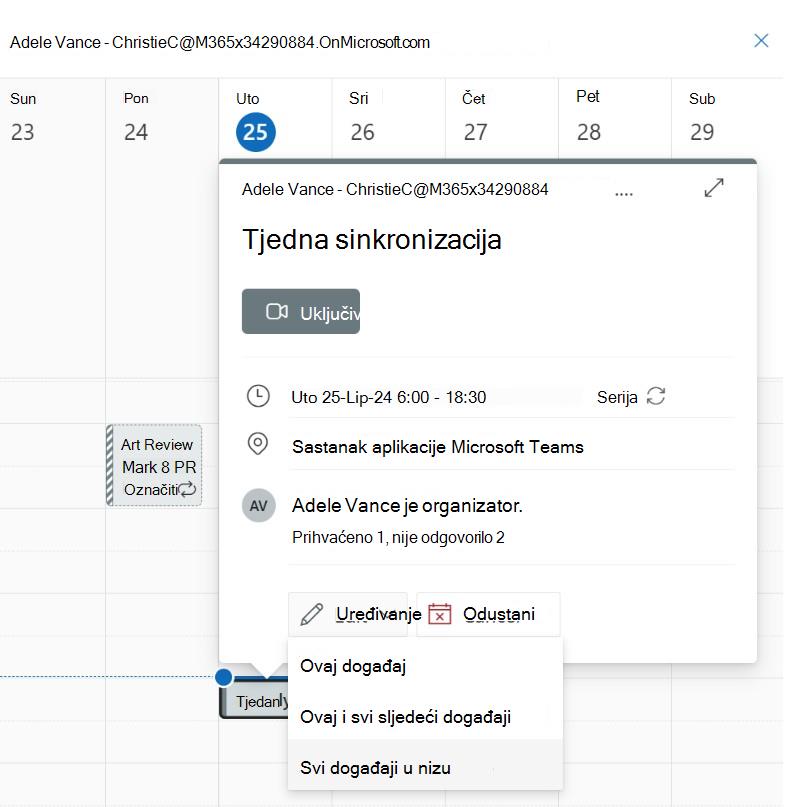
Task: Click the clock icon beside event time
Action: click(x=258, y=396)
